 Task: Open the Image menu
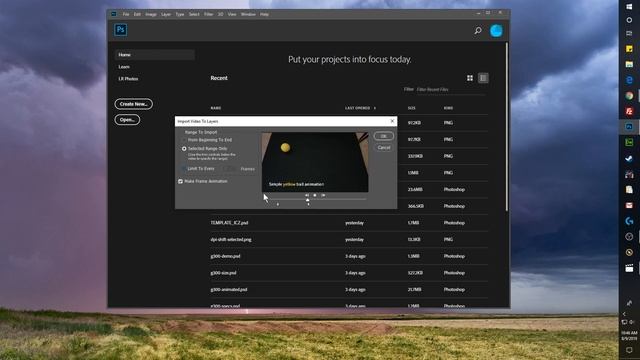[x=151, y=14]
